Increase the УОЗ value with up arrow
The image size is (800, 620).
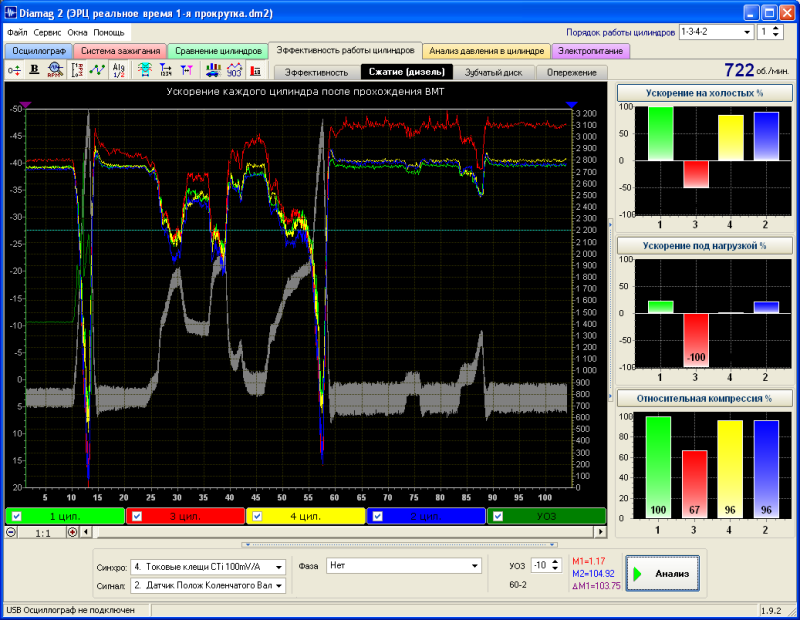coord(555,562)
